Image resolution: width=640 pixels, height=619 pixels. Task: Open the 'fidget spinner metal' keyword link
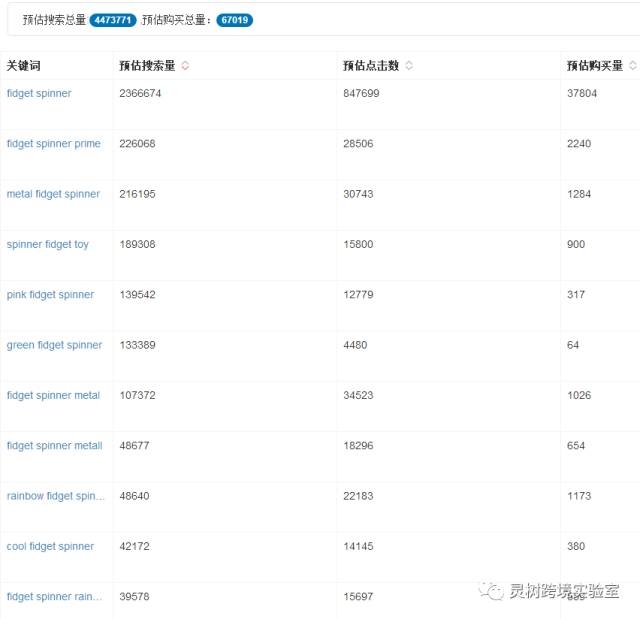(x=53, y=395)
